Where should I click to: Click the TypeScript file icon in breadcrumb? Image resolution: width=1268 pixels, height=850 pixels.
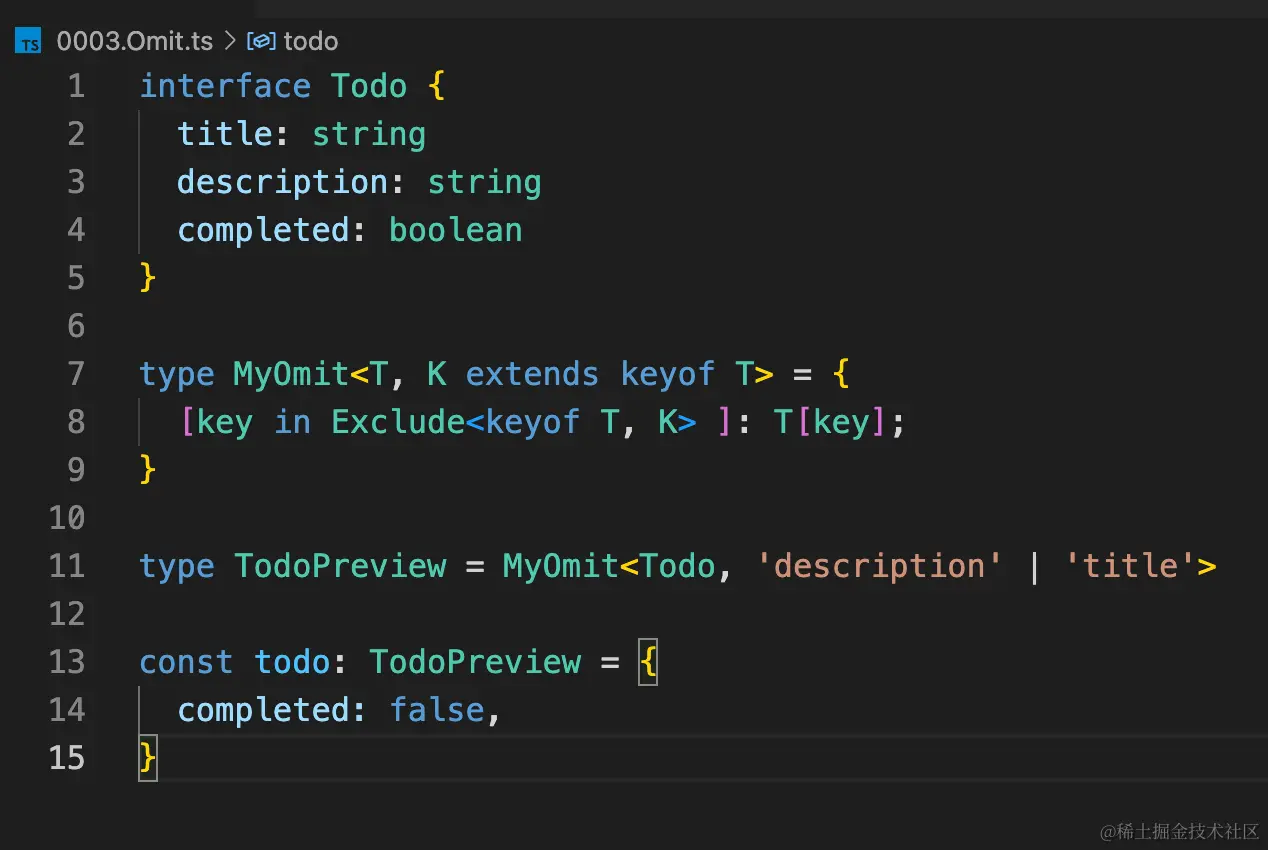coord(28,42)
